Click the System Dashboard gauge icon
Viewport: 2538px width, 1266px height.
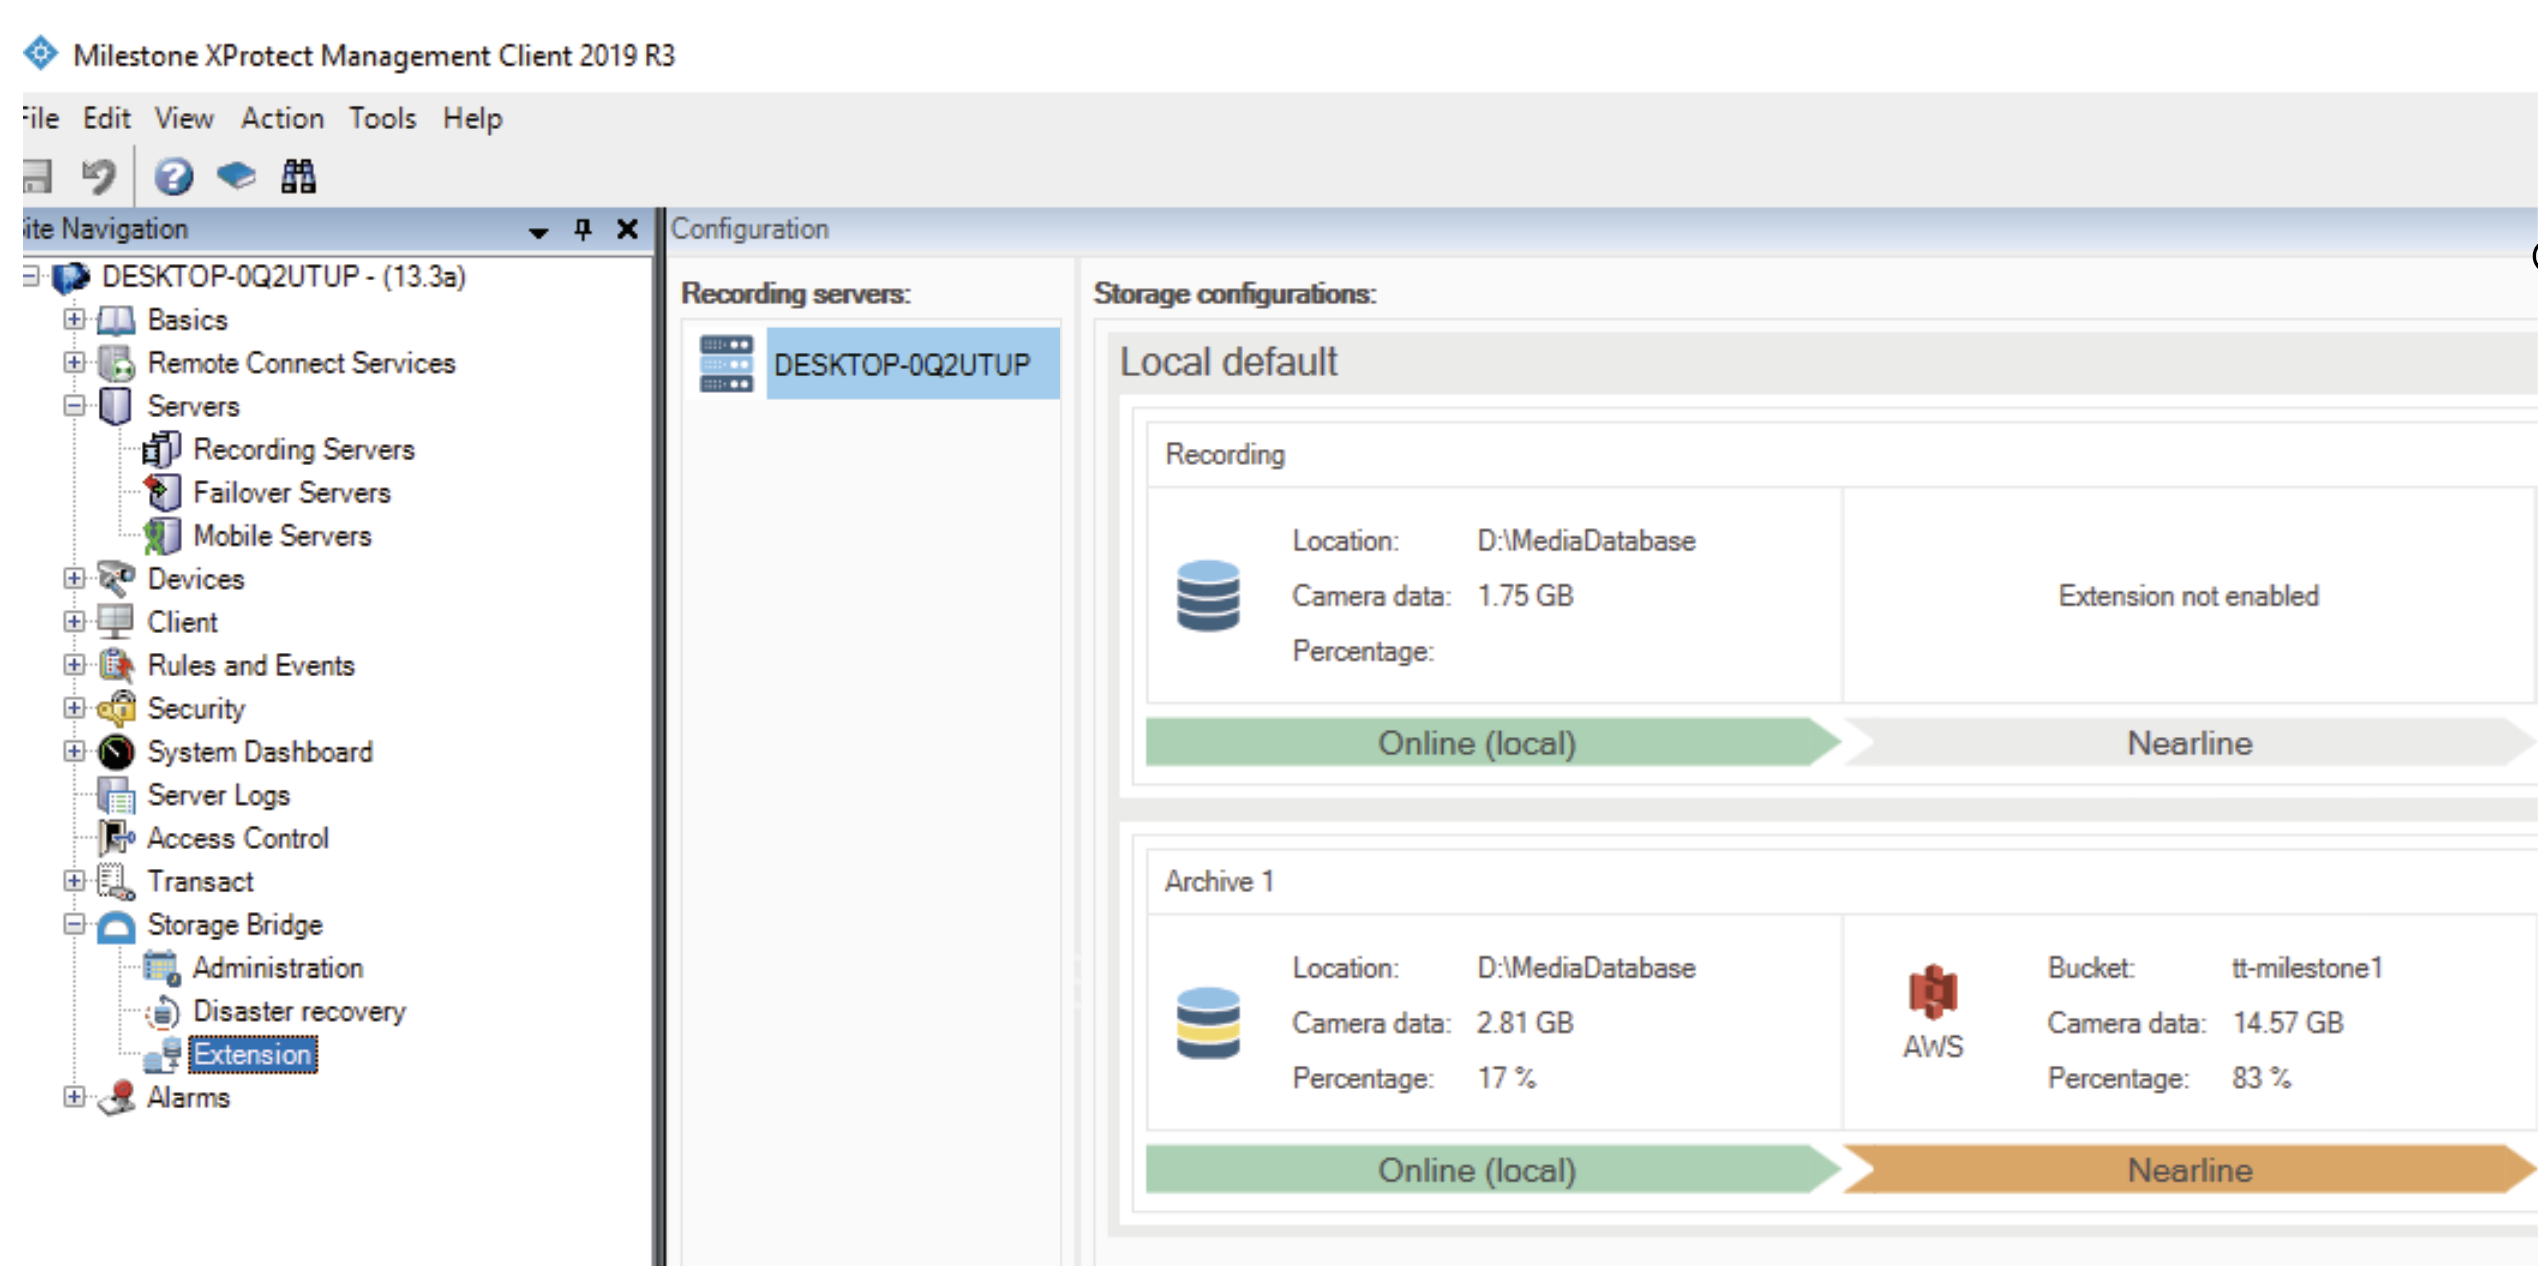tap(116, 752)
